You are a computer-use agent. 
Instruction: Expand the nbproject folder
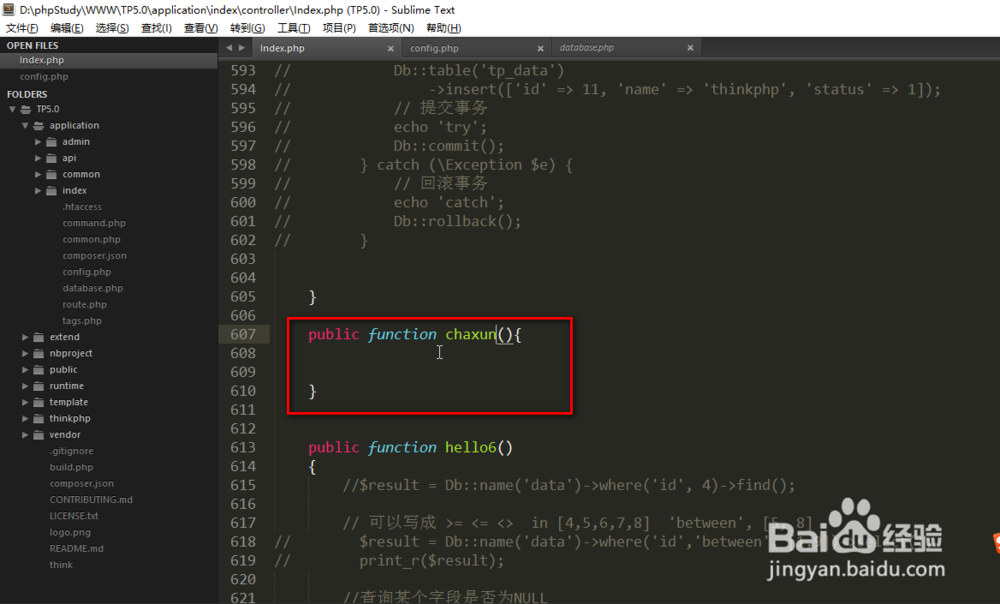point(25,353)
